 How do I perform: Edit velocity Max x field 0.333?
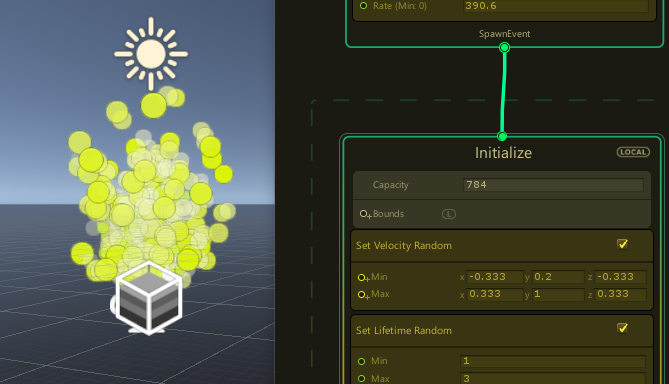[495, 294]
